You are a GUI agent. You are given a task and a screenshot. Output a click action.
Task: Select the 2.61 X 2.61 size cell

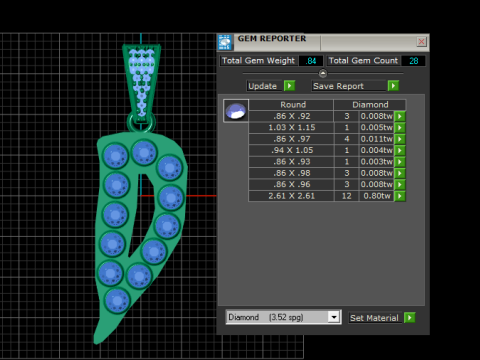point(291,196)
